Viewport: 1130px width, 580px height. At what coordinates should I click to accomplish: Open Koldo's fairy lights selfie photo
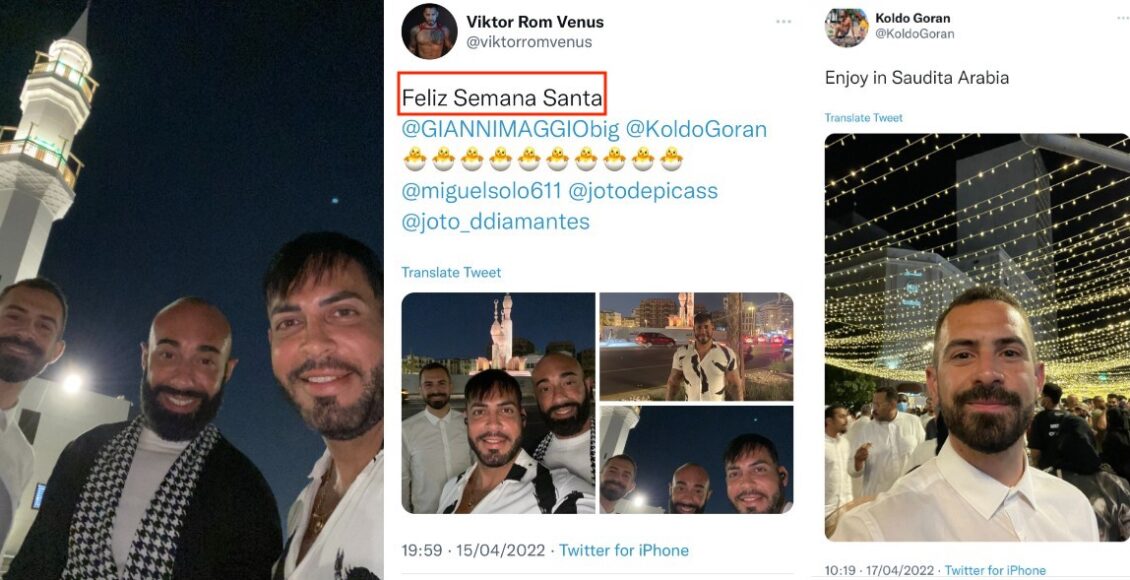(x=977, y=337)
